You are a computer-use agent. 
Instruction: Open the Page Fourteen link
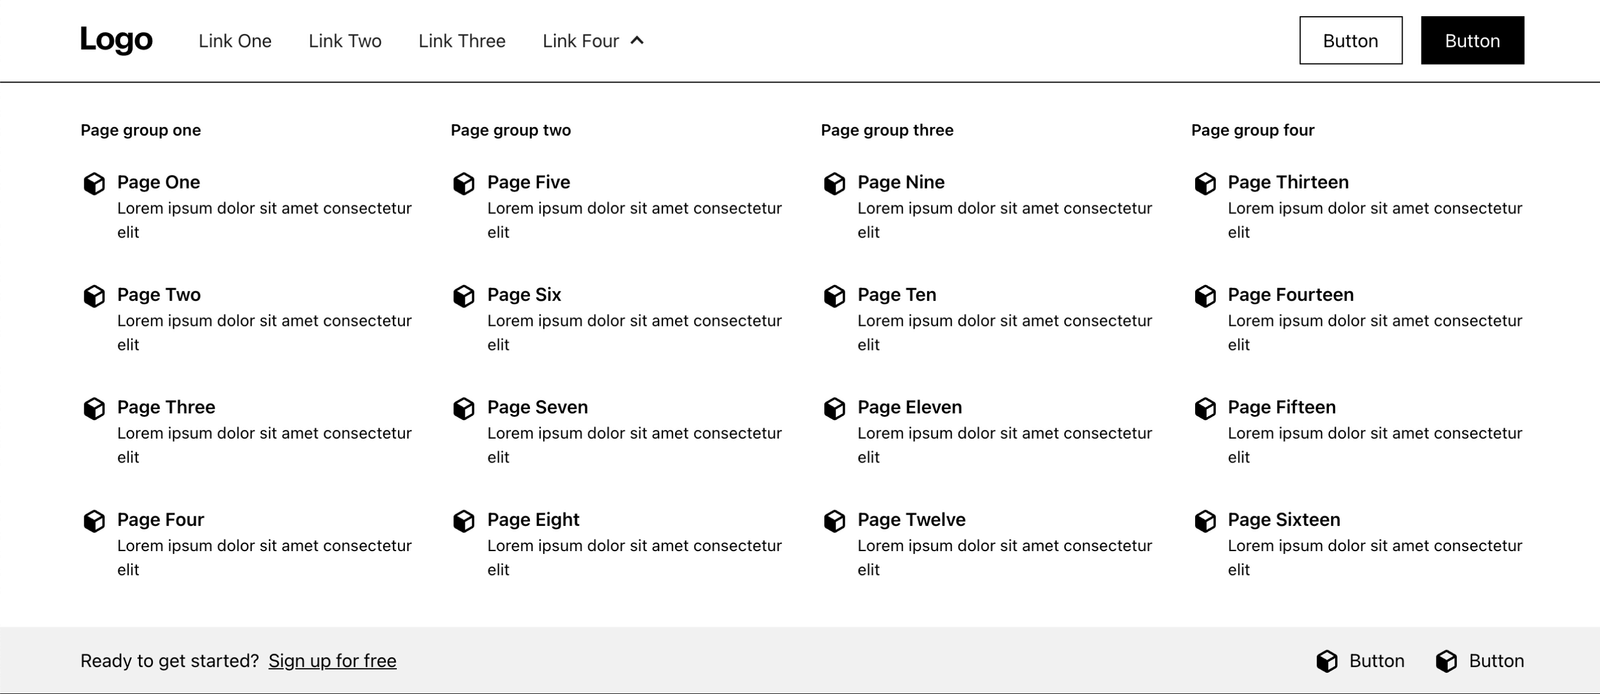pos(1290,295)
